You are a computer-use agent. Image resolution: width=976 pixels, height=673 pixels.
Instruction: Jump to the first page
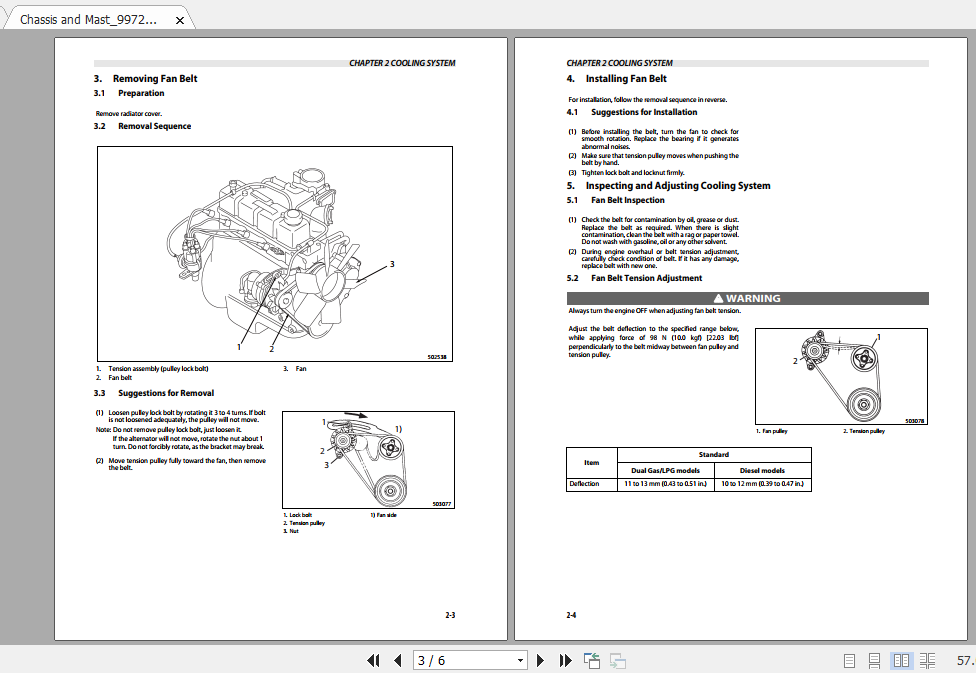[x=373, y=661]
